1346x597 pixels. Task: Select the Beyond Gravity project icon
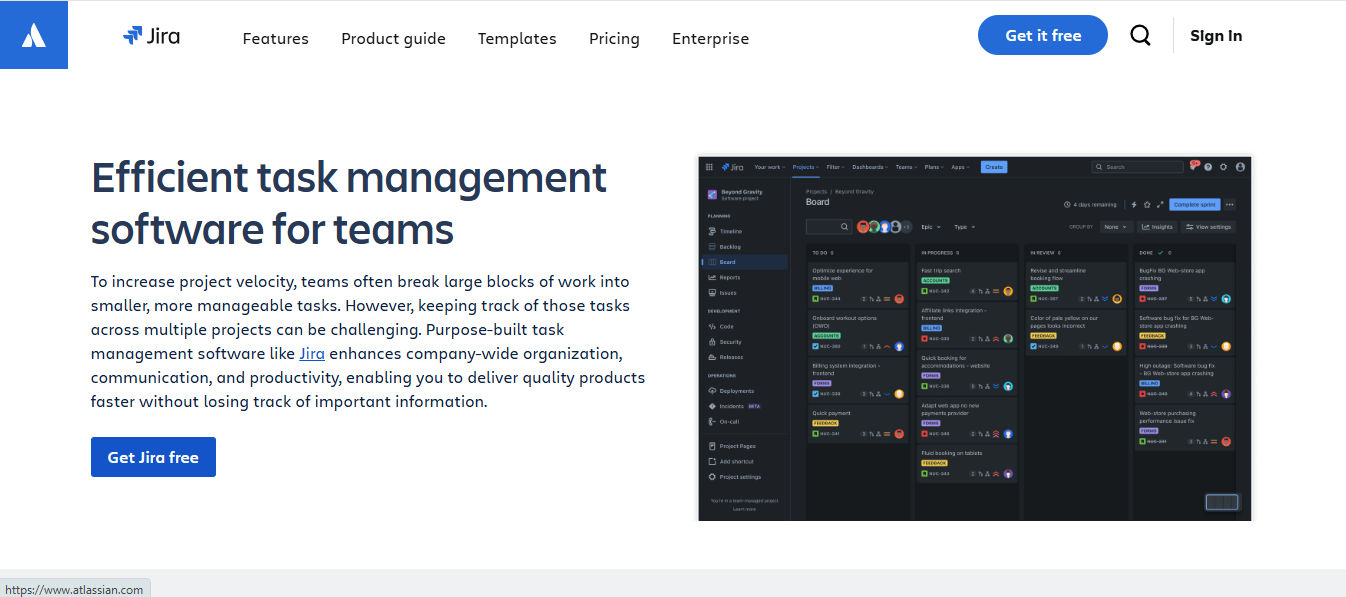[x=712, y=194]
